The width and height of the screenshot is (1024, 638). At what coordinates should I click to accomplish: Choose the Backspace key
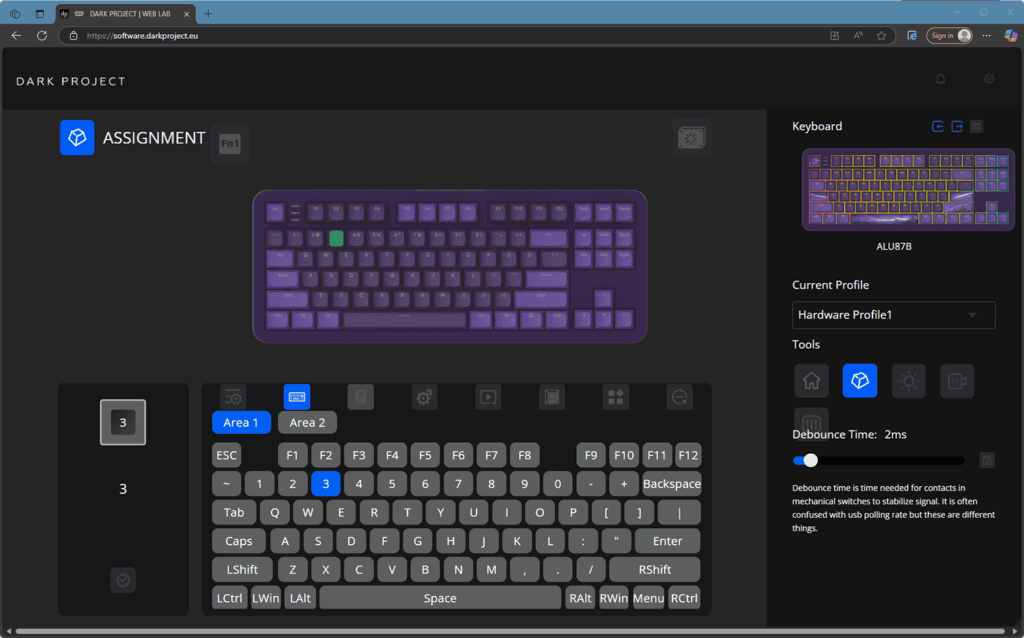tap(671, 484)
